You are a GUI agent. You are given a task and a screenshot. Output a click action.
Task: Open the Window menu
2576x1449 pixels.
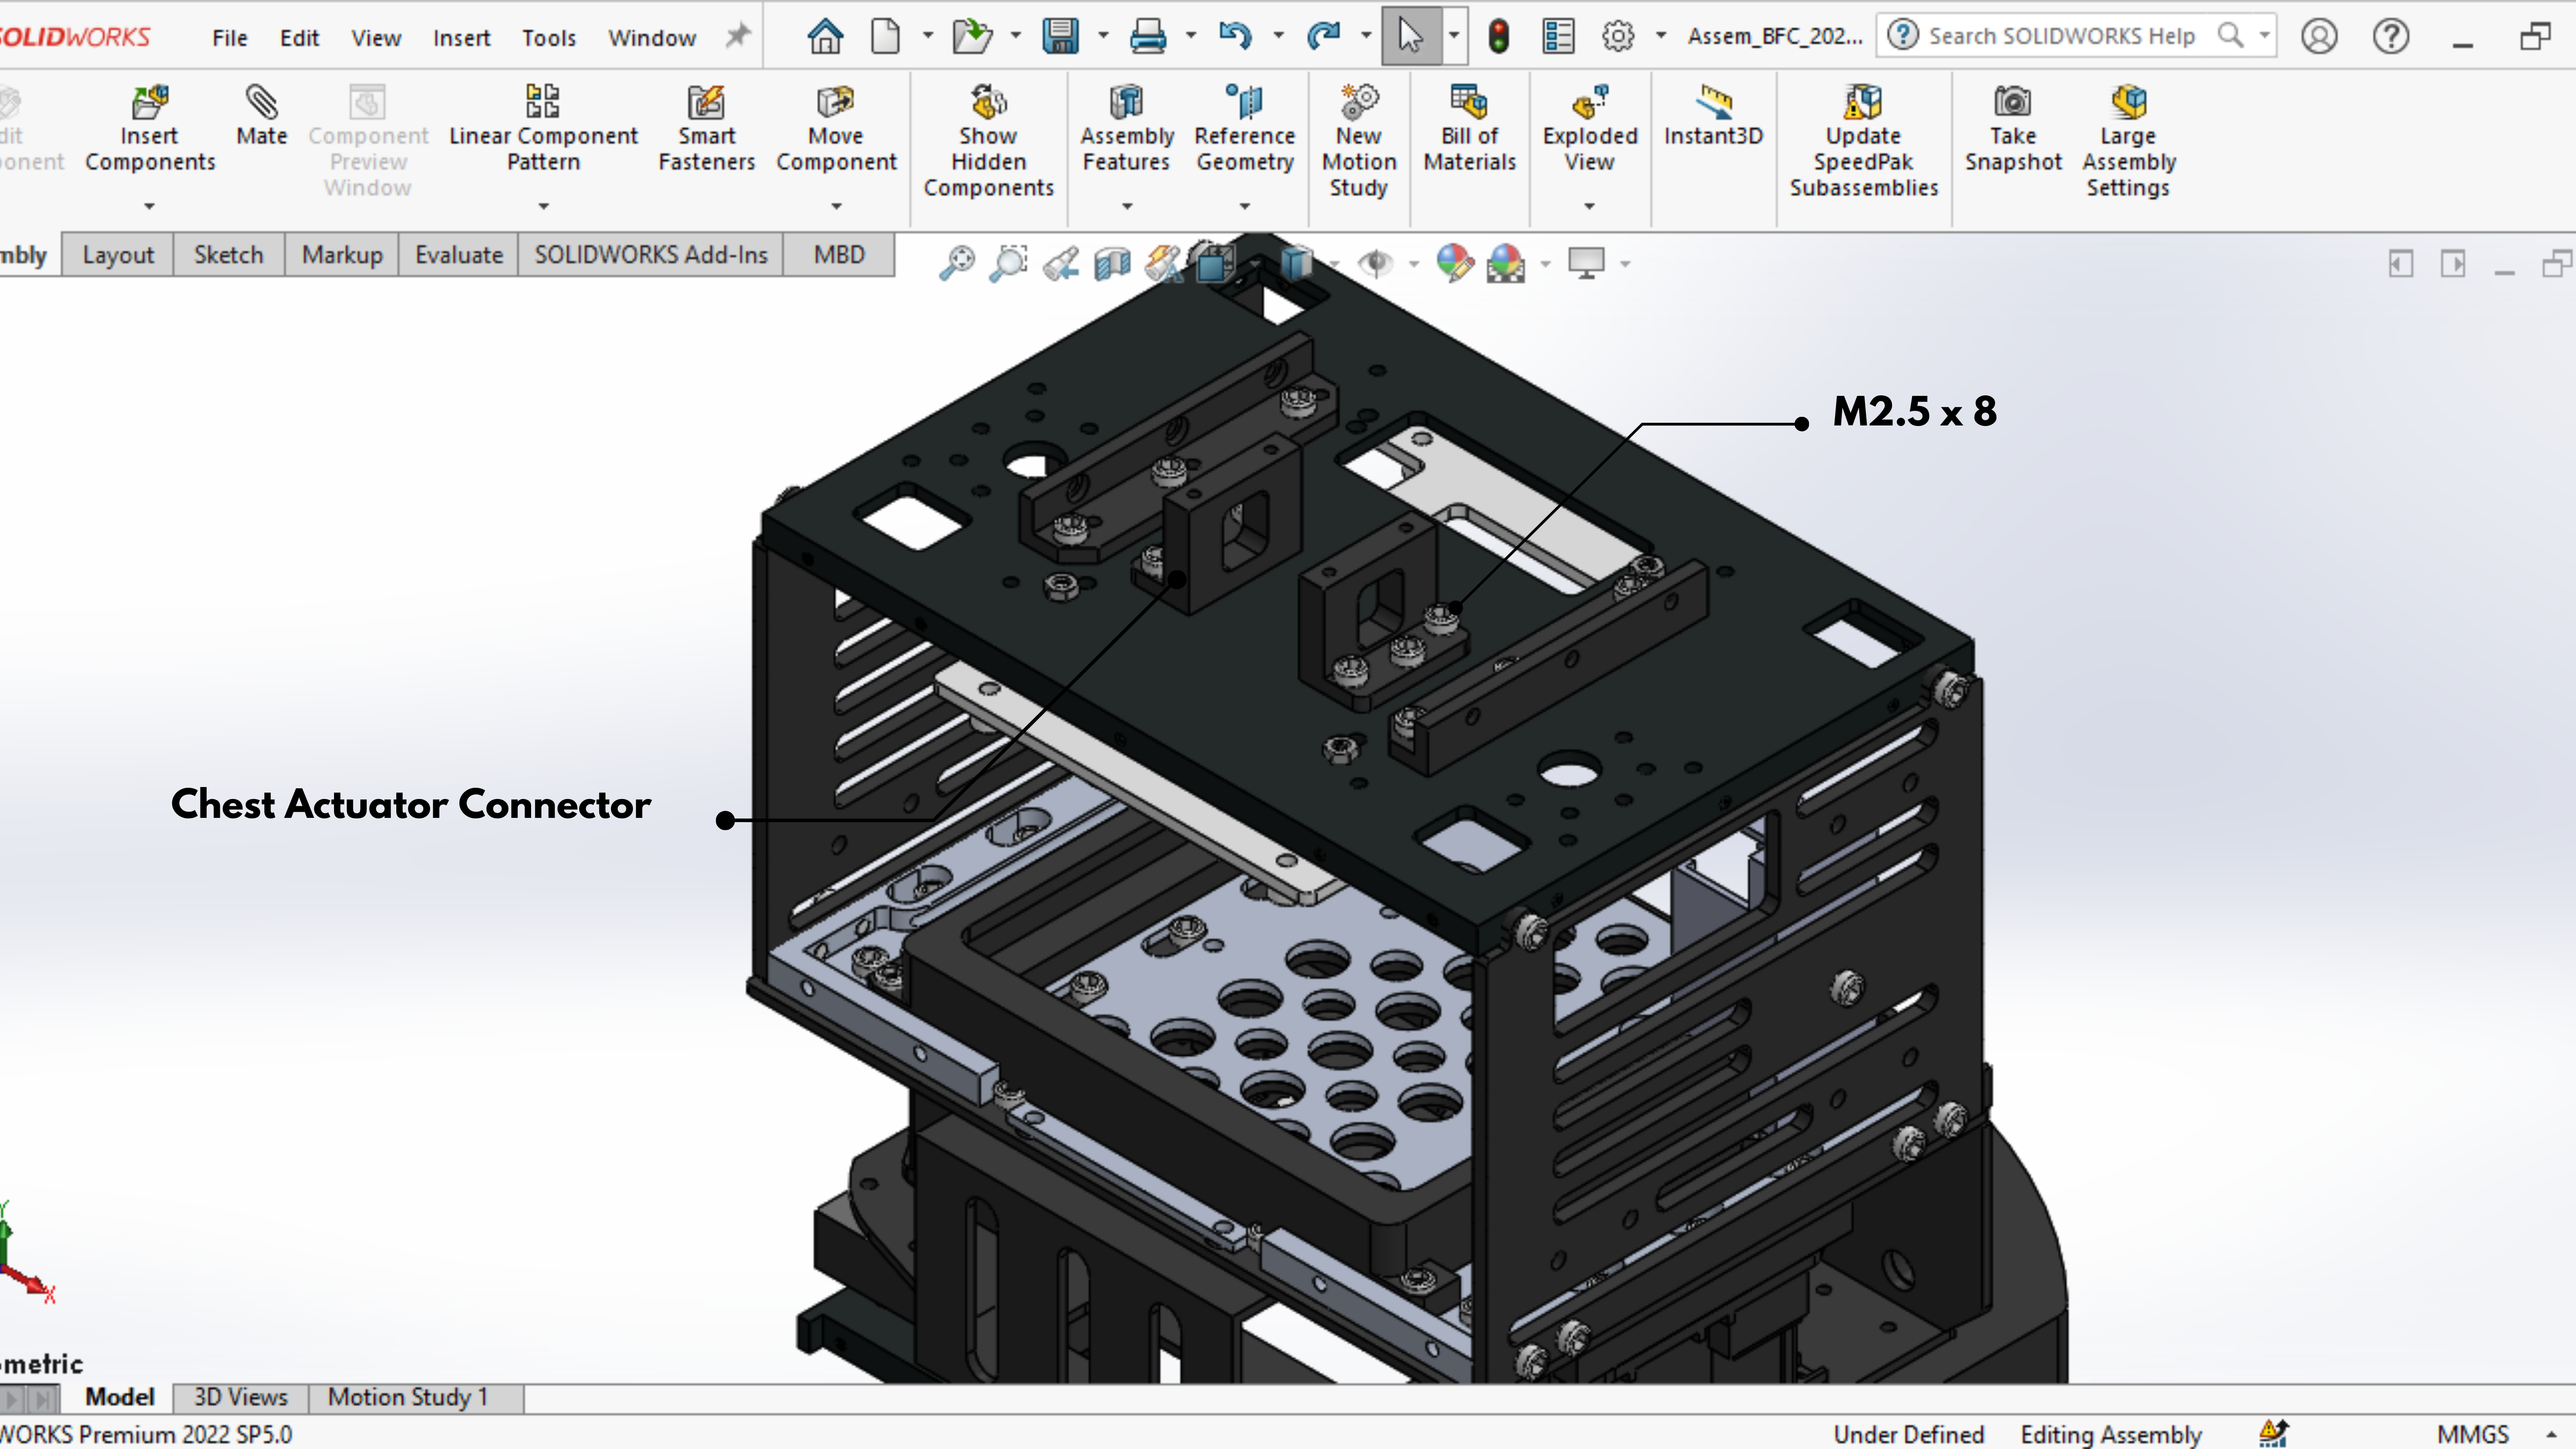point(652,38)
